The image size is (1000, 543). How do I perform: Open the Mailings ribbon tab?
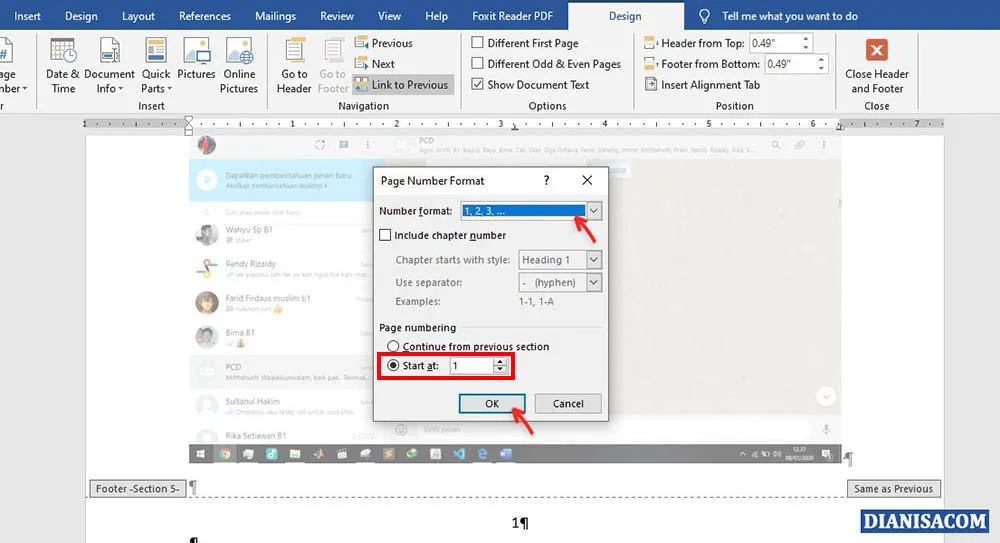click(275, 16)
